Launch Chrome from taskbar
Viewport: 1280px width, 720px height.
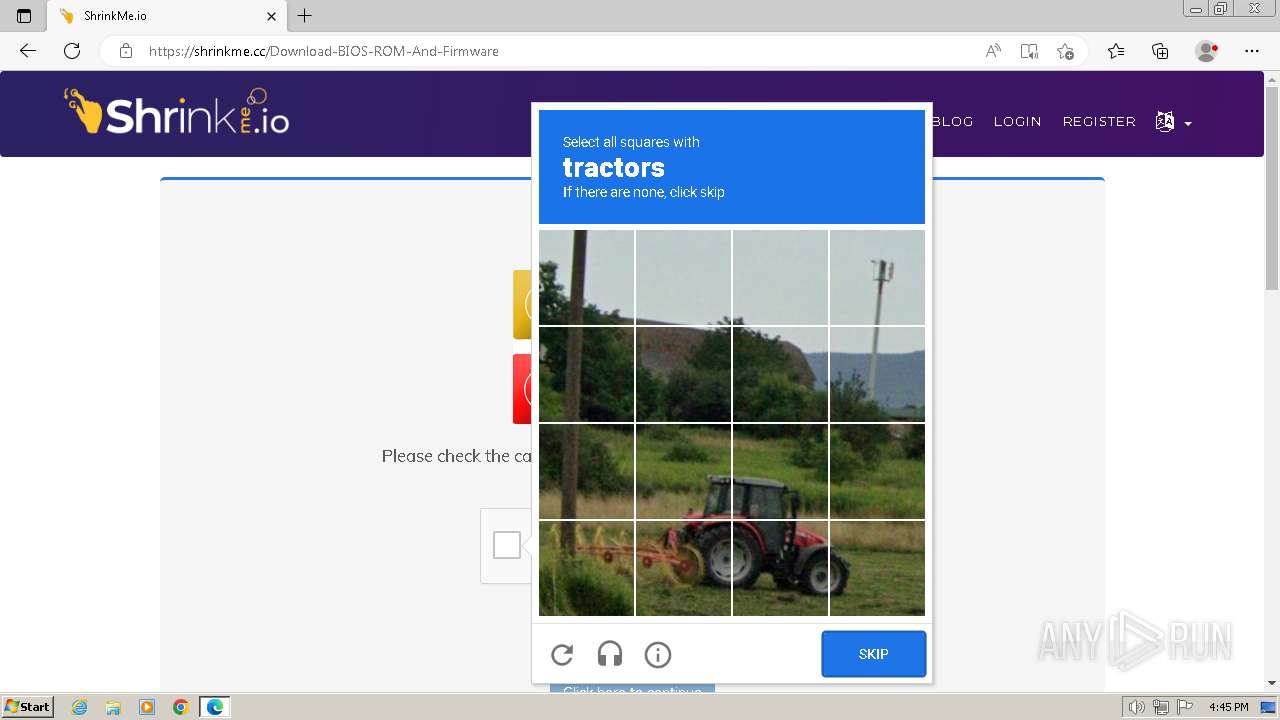coord(180,707)
